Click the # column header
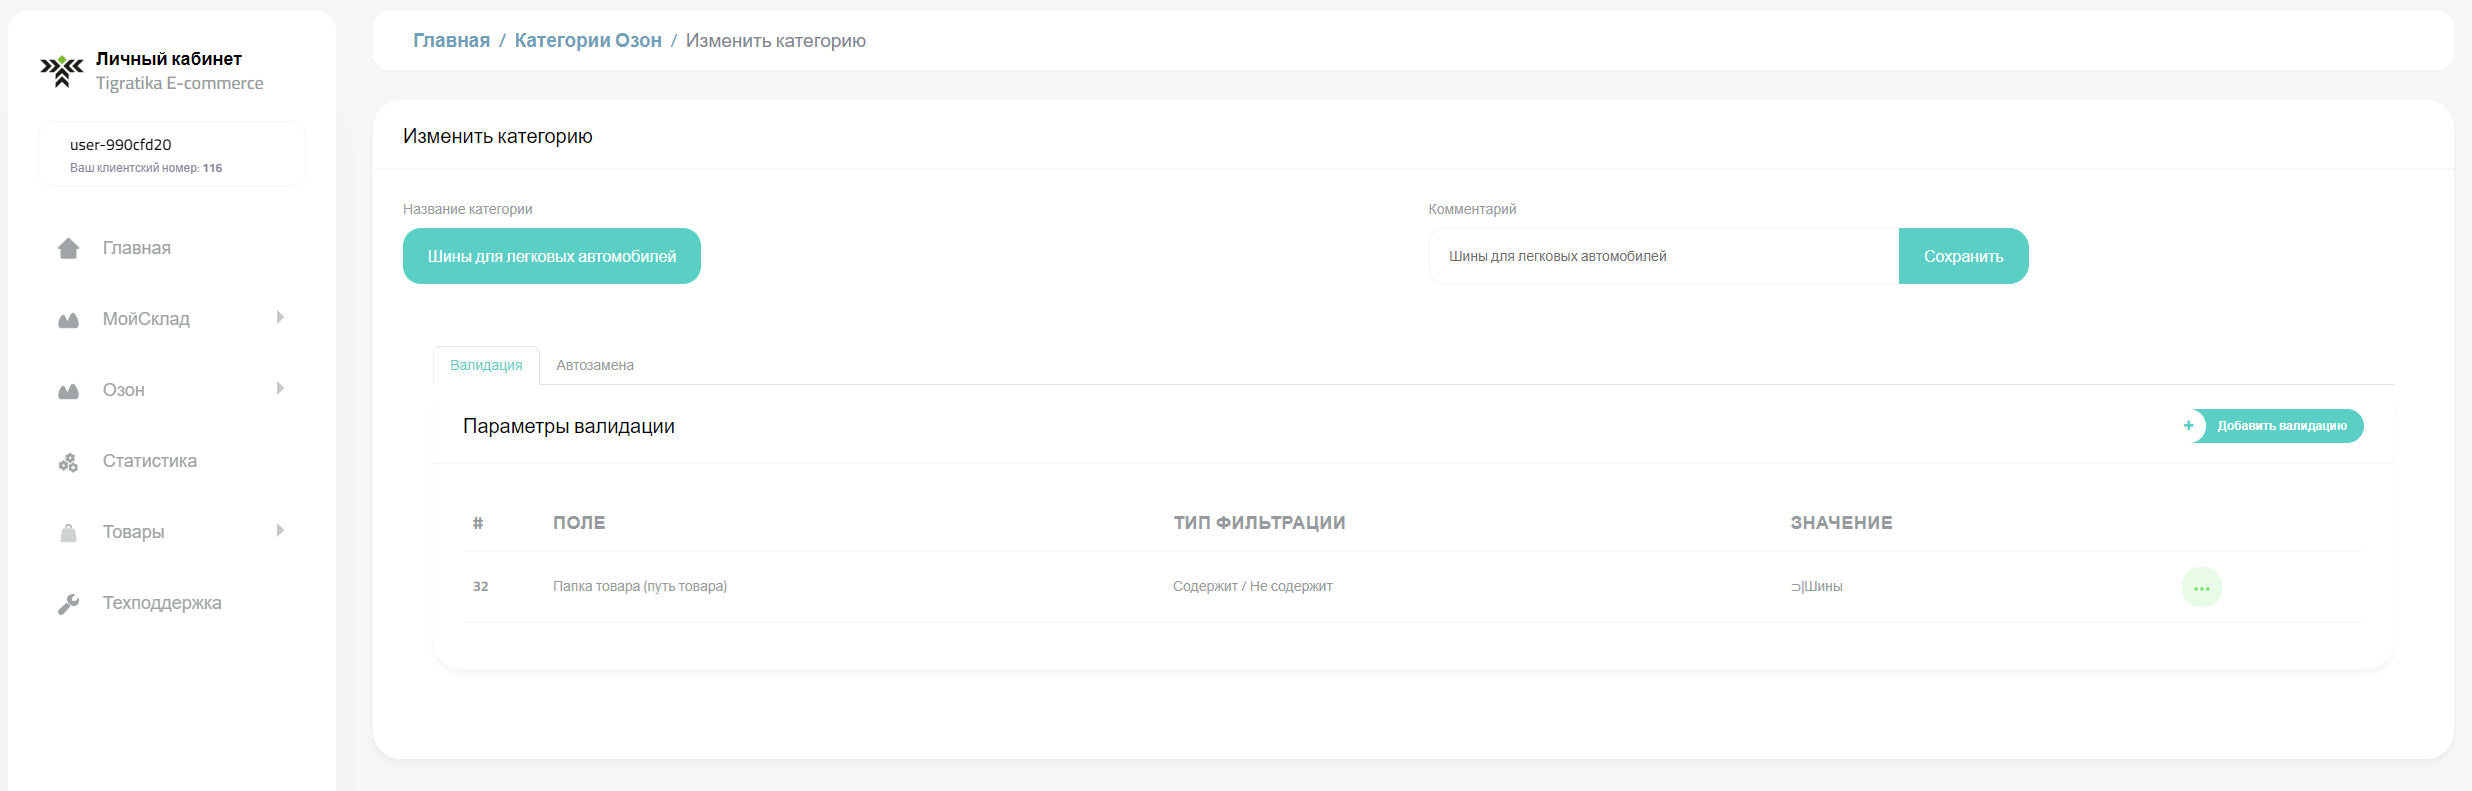Image resolution: width=2472 pixels, height=791 pixels. tap(478, 523)
